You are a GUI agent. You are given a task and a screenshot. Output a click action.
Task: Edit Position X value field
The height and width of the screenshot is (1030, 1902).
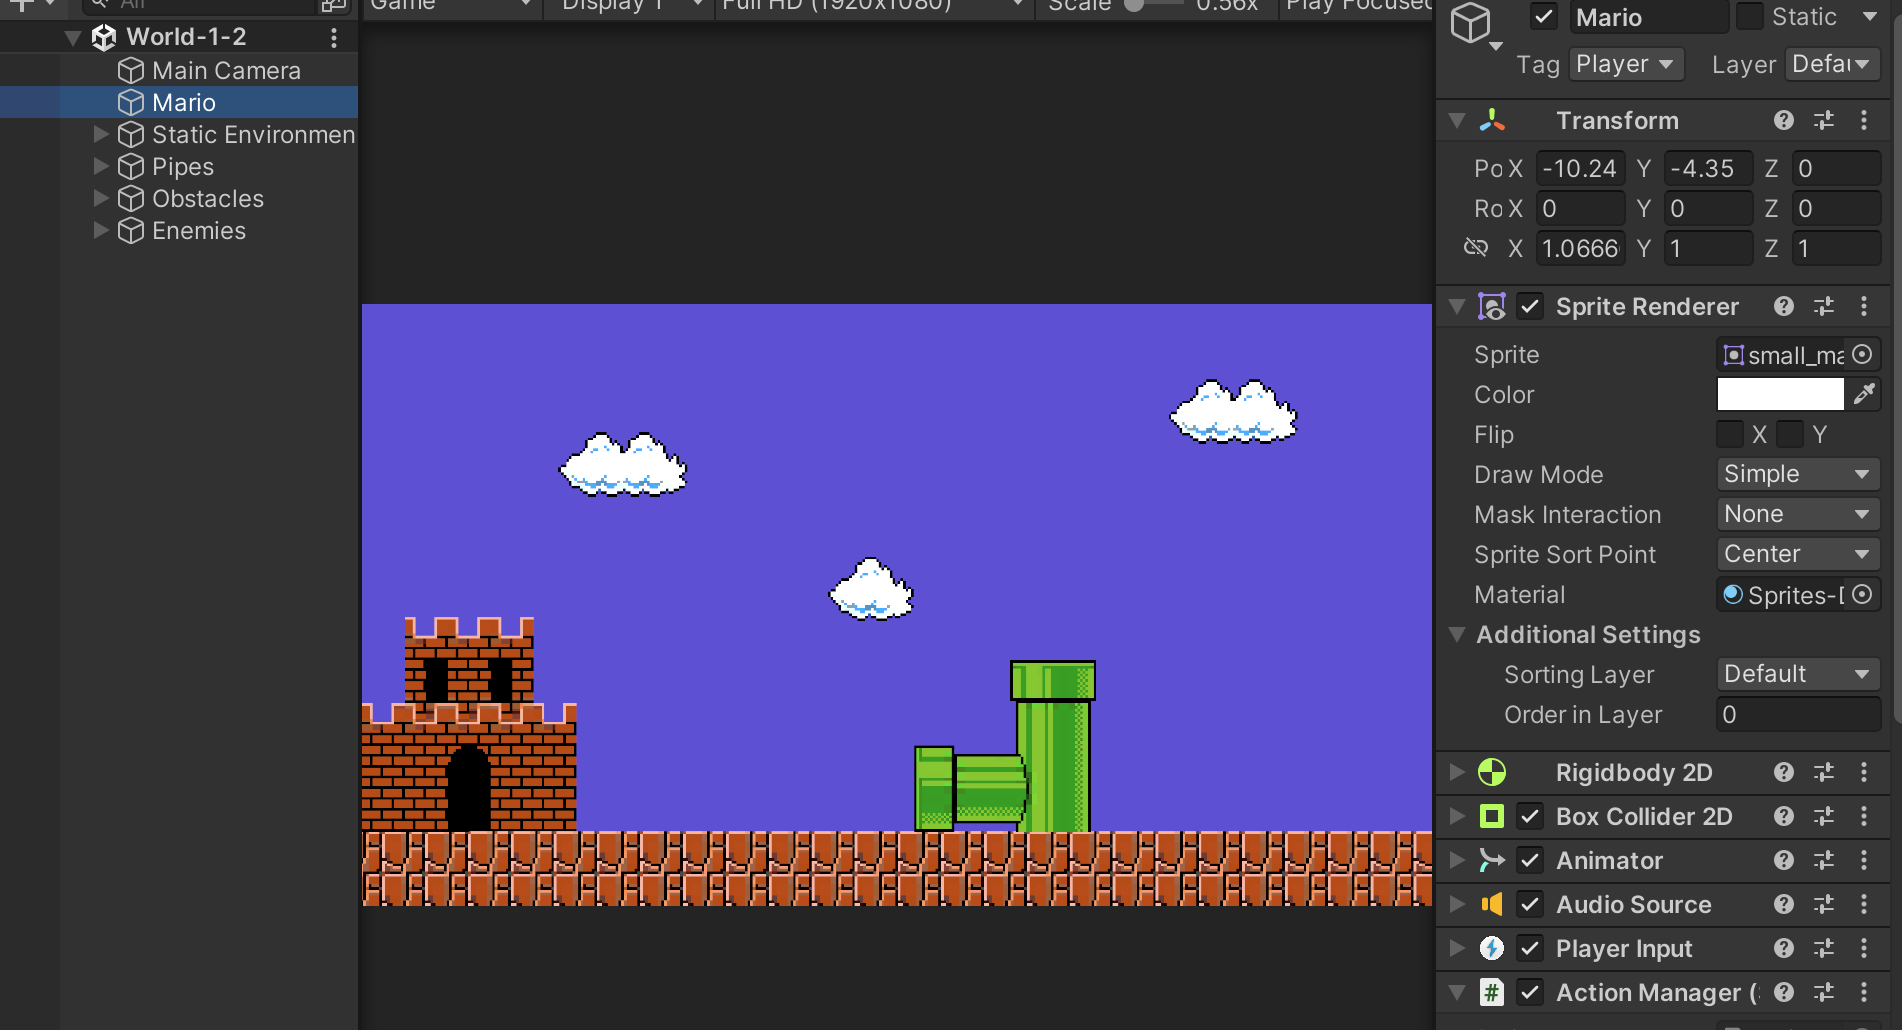point(1580,168)
